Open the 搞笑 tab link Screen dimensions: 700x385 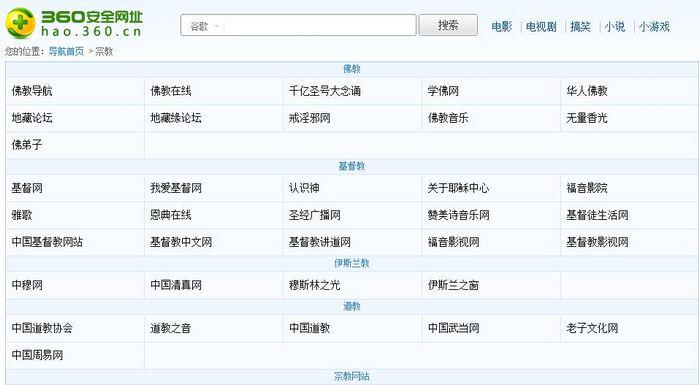[580, 26]
